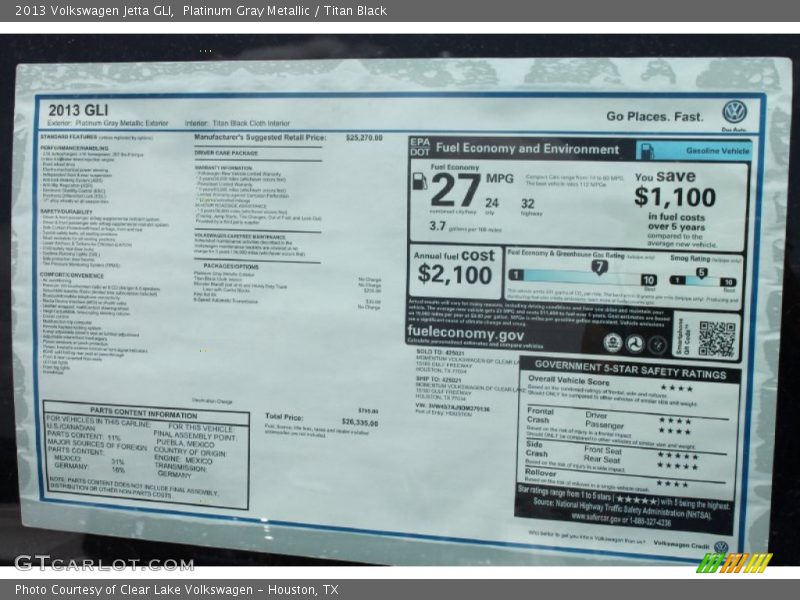Click the total amount $26,335.00
800x600 pixels.
click(x=360, y=423)
